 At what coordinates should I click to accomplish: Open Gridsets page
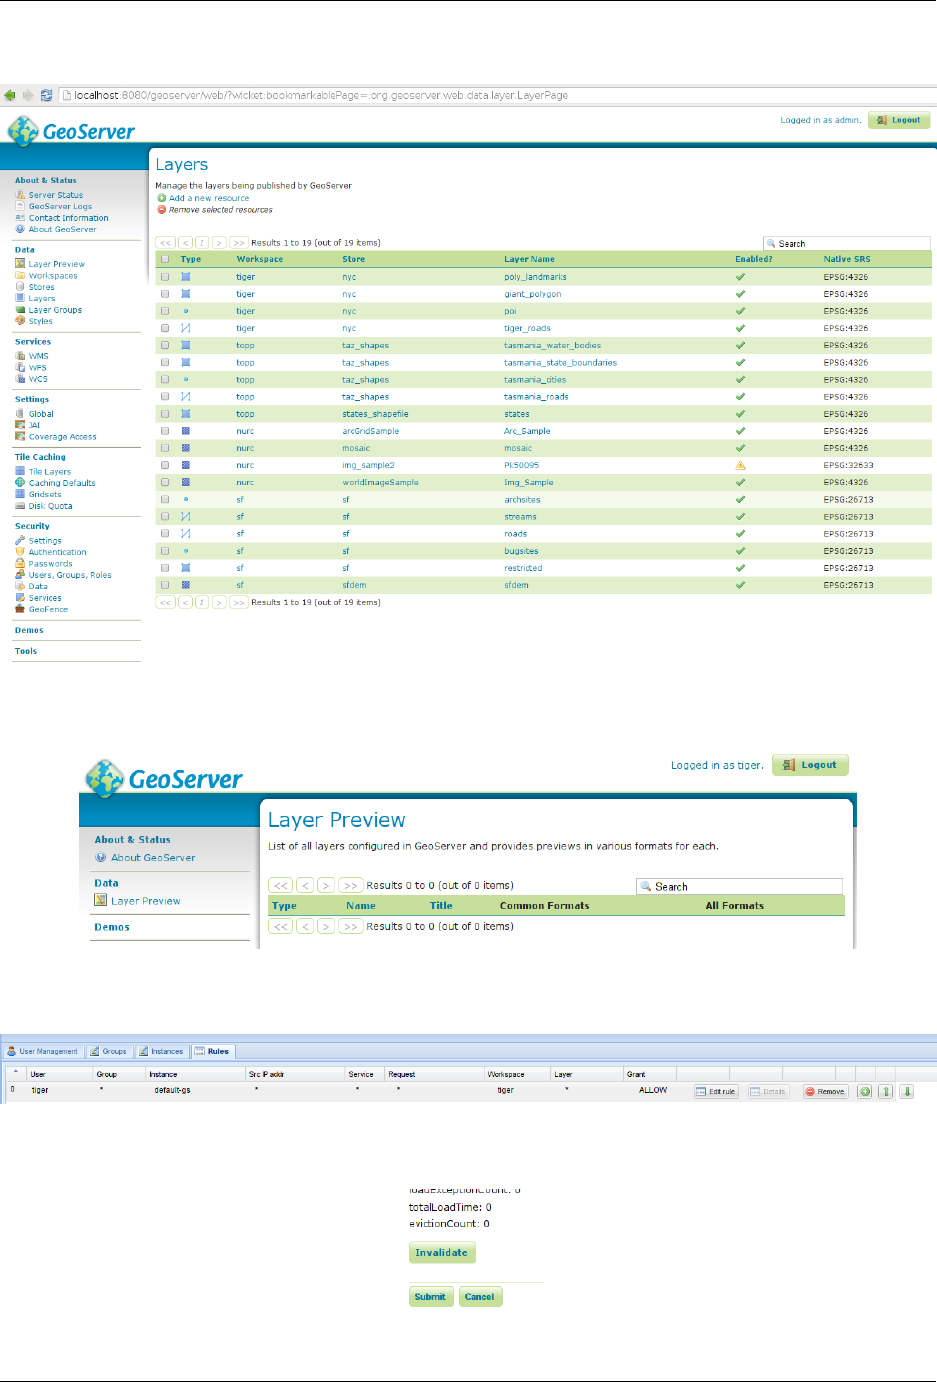(x=45, y=494)
